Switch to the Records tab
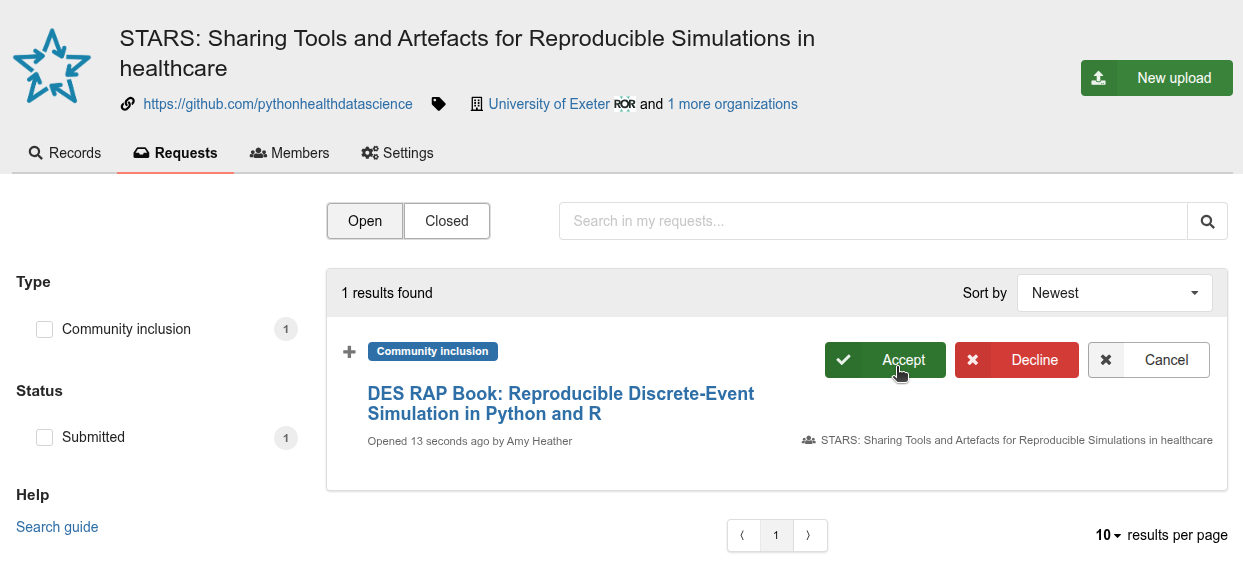 (x=65, y=153)
